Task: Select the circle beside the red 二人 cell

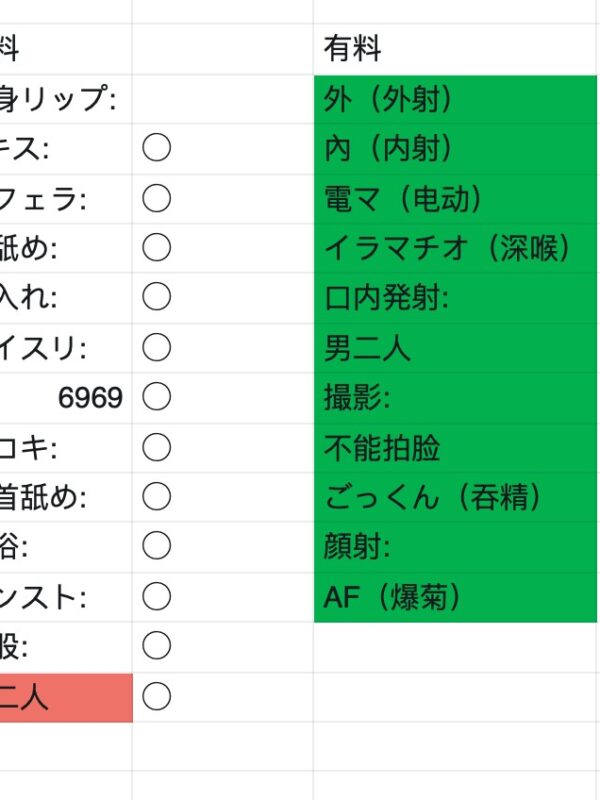Action: click(156, 696)
